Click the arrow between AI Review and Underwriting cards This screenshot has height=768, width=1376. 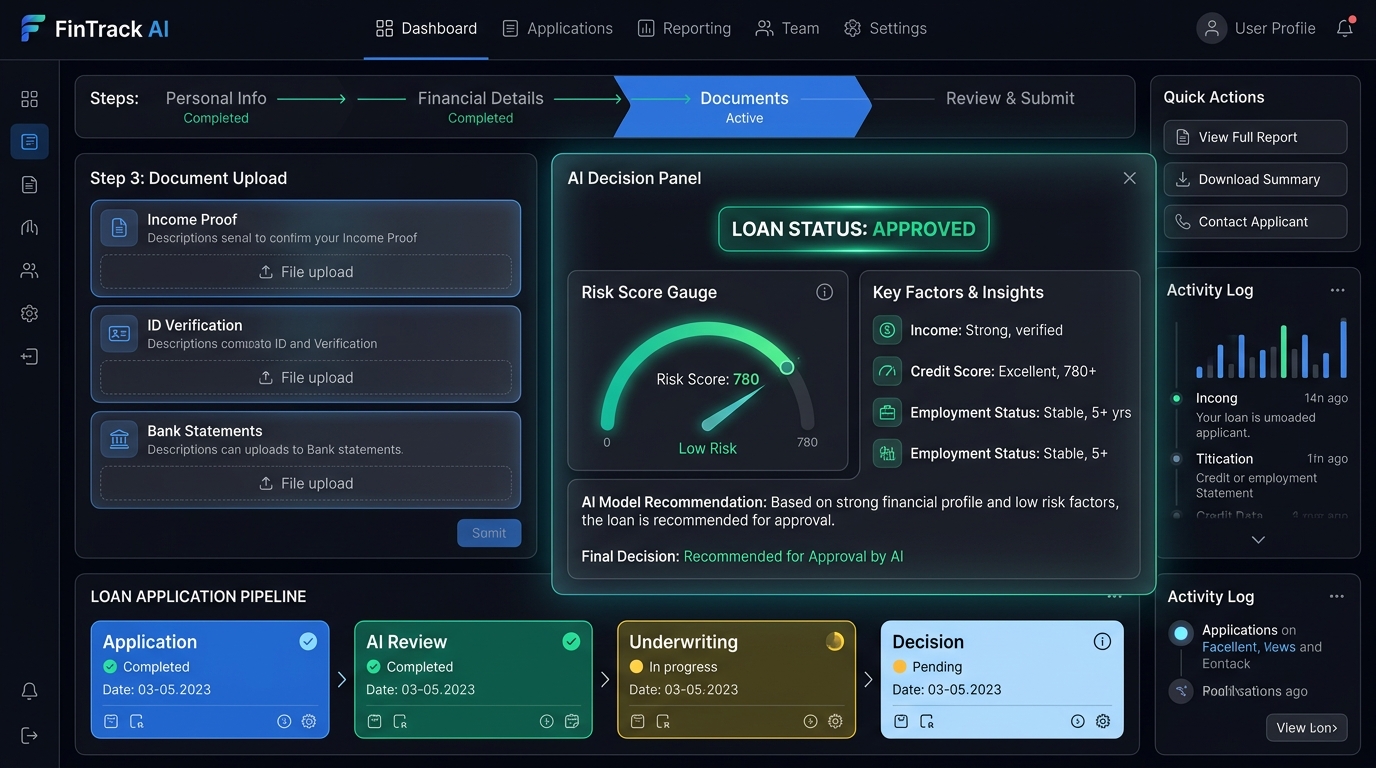tap(605, 680)
